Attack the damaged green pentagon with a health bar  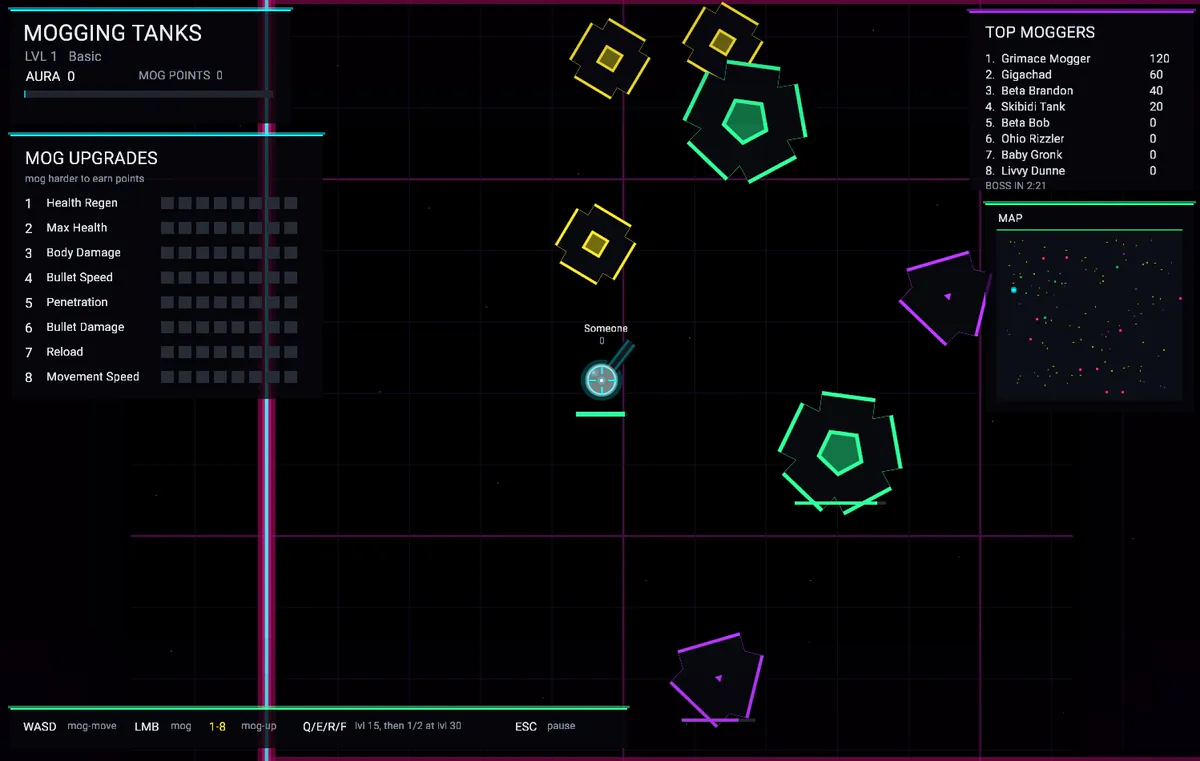point(839,452)
